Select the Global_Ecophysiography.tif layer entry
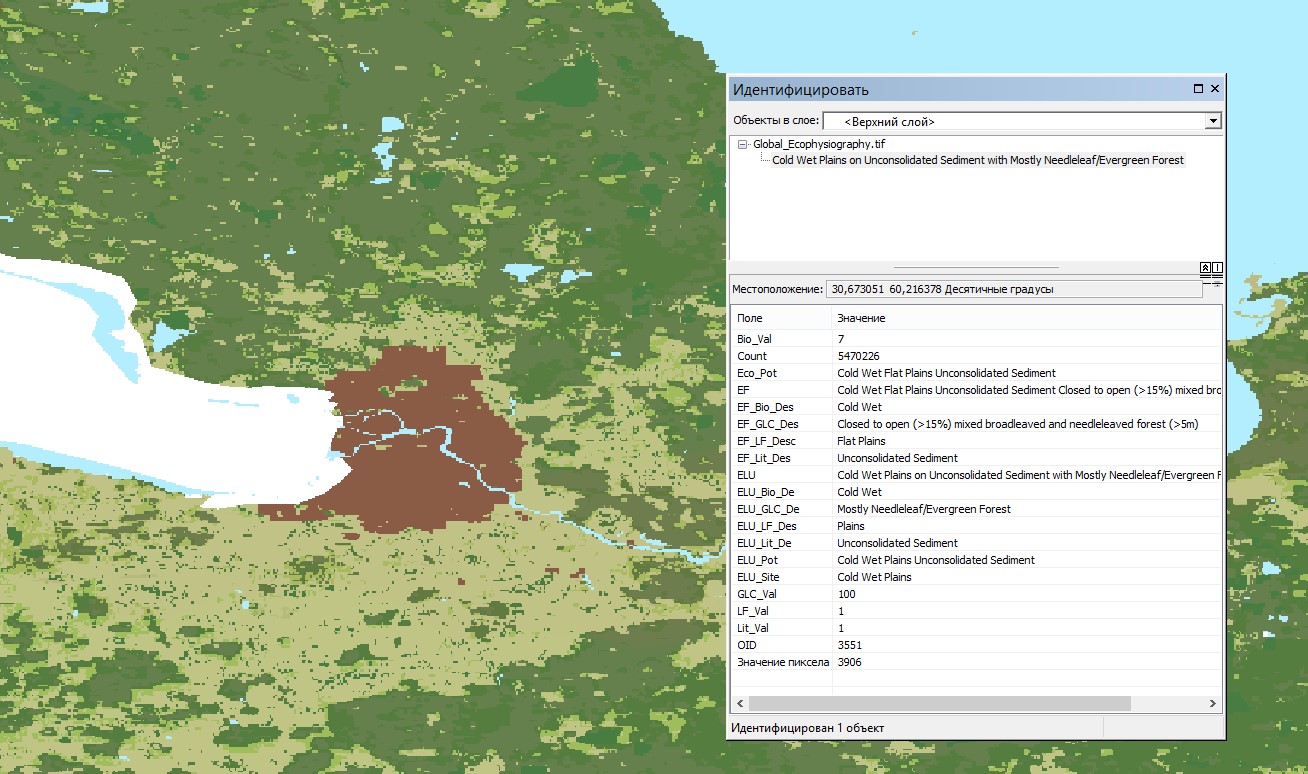 (x=819, y=145)
